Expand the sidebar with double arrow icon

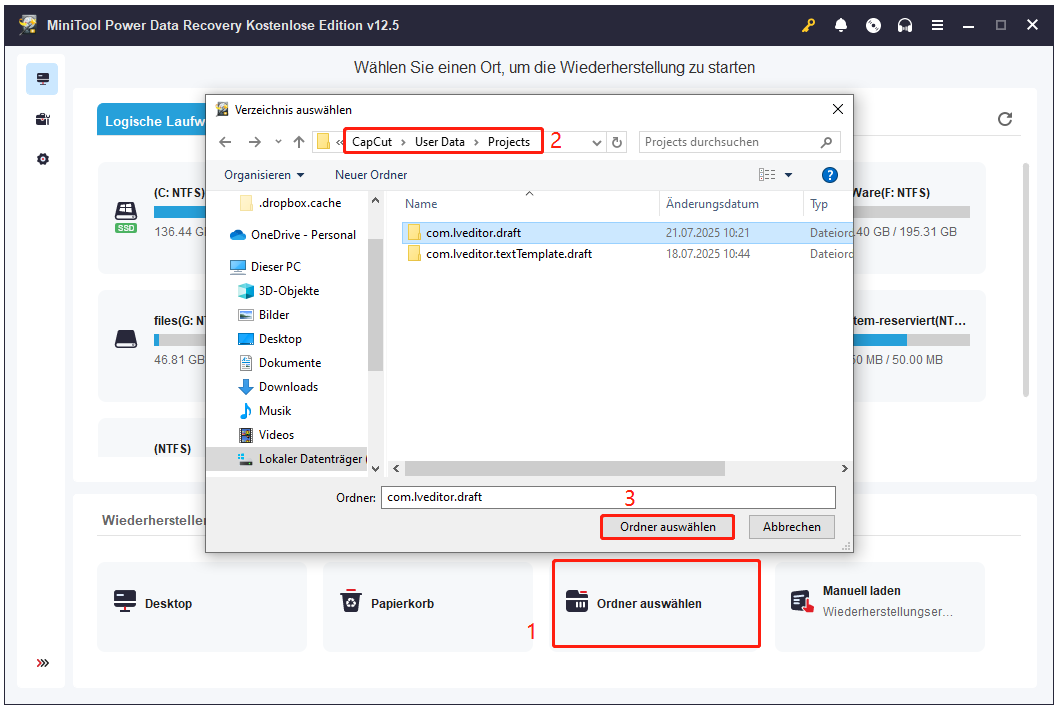point(43,663)
